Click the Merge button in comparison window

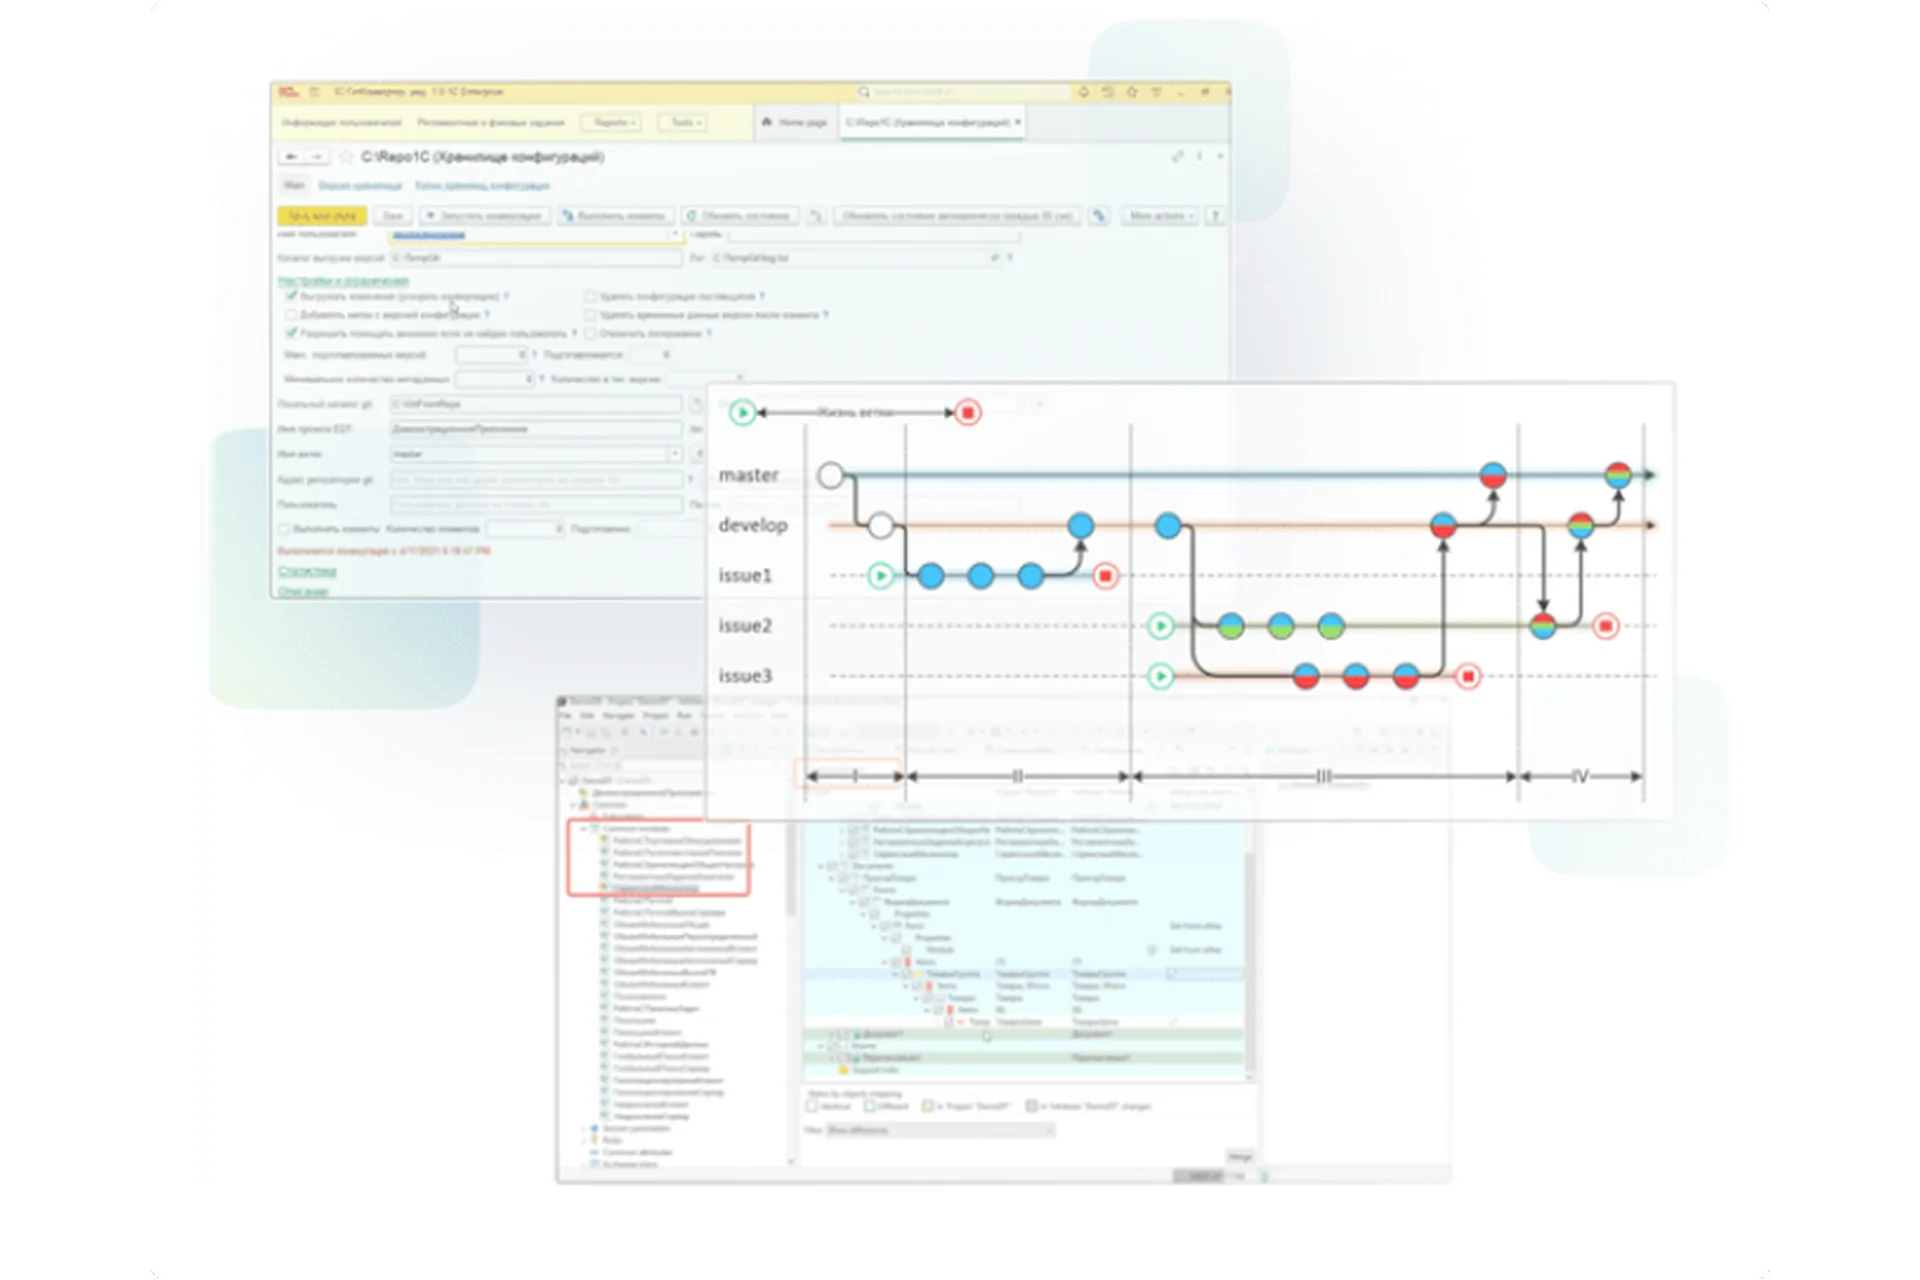tap(1239, 1157)
